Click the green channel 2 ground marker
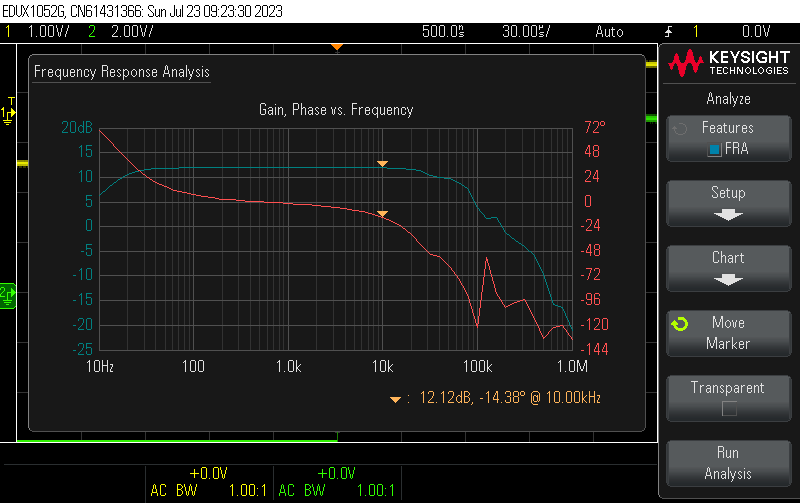The image size is (800, 503). (x=7, y=294)
